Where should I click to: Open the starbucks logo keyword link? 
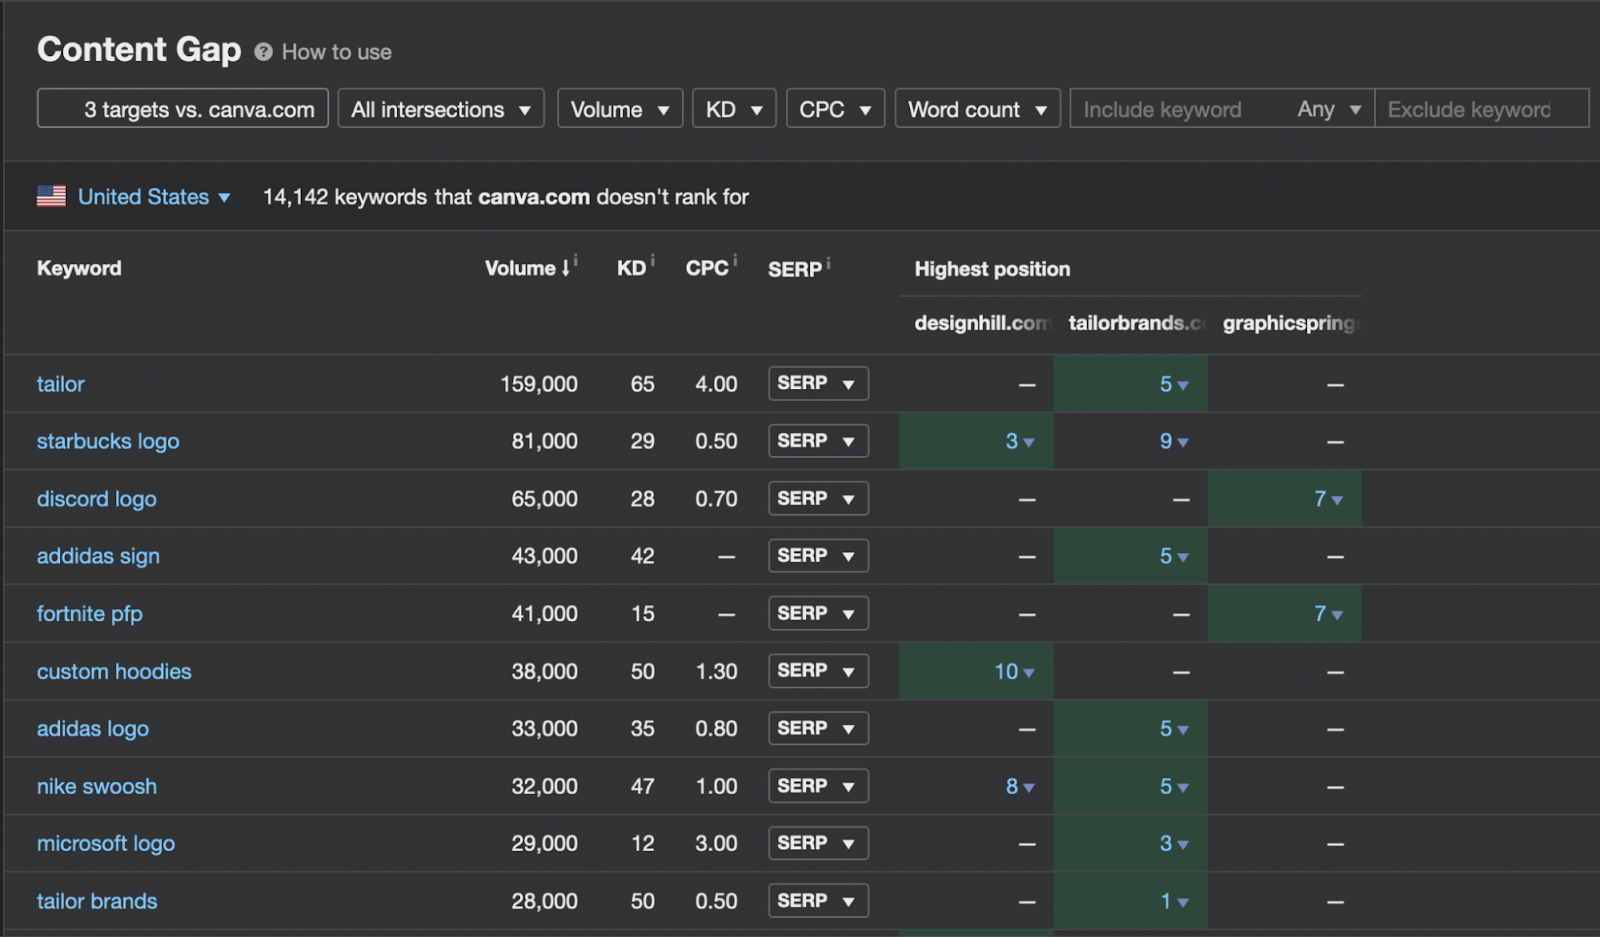pos(108,441)
